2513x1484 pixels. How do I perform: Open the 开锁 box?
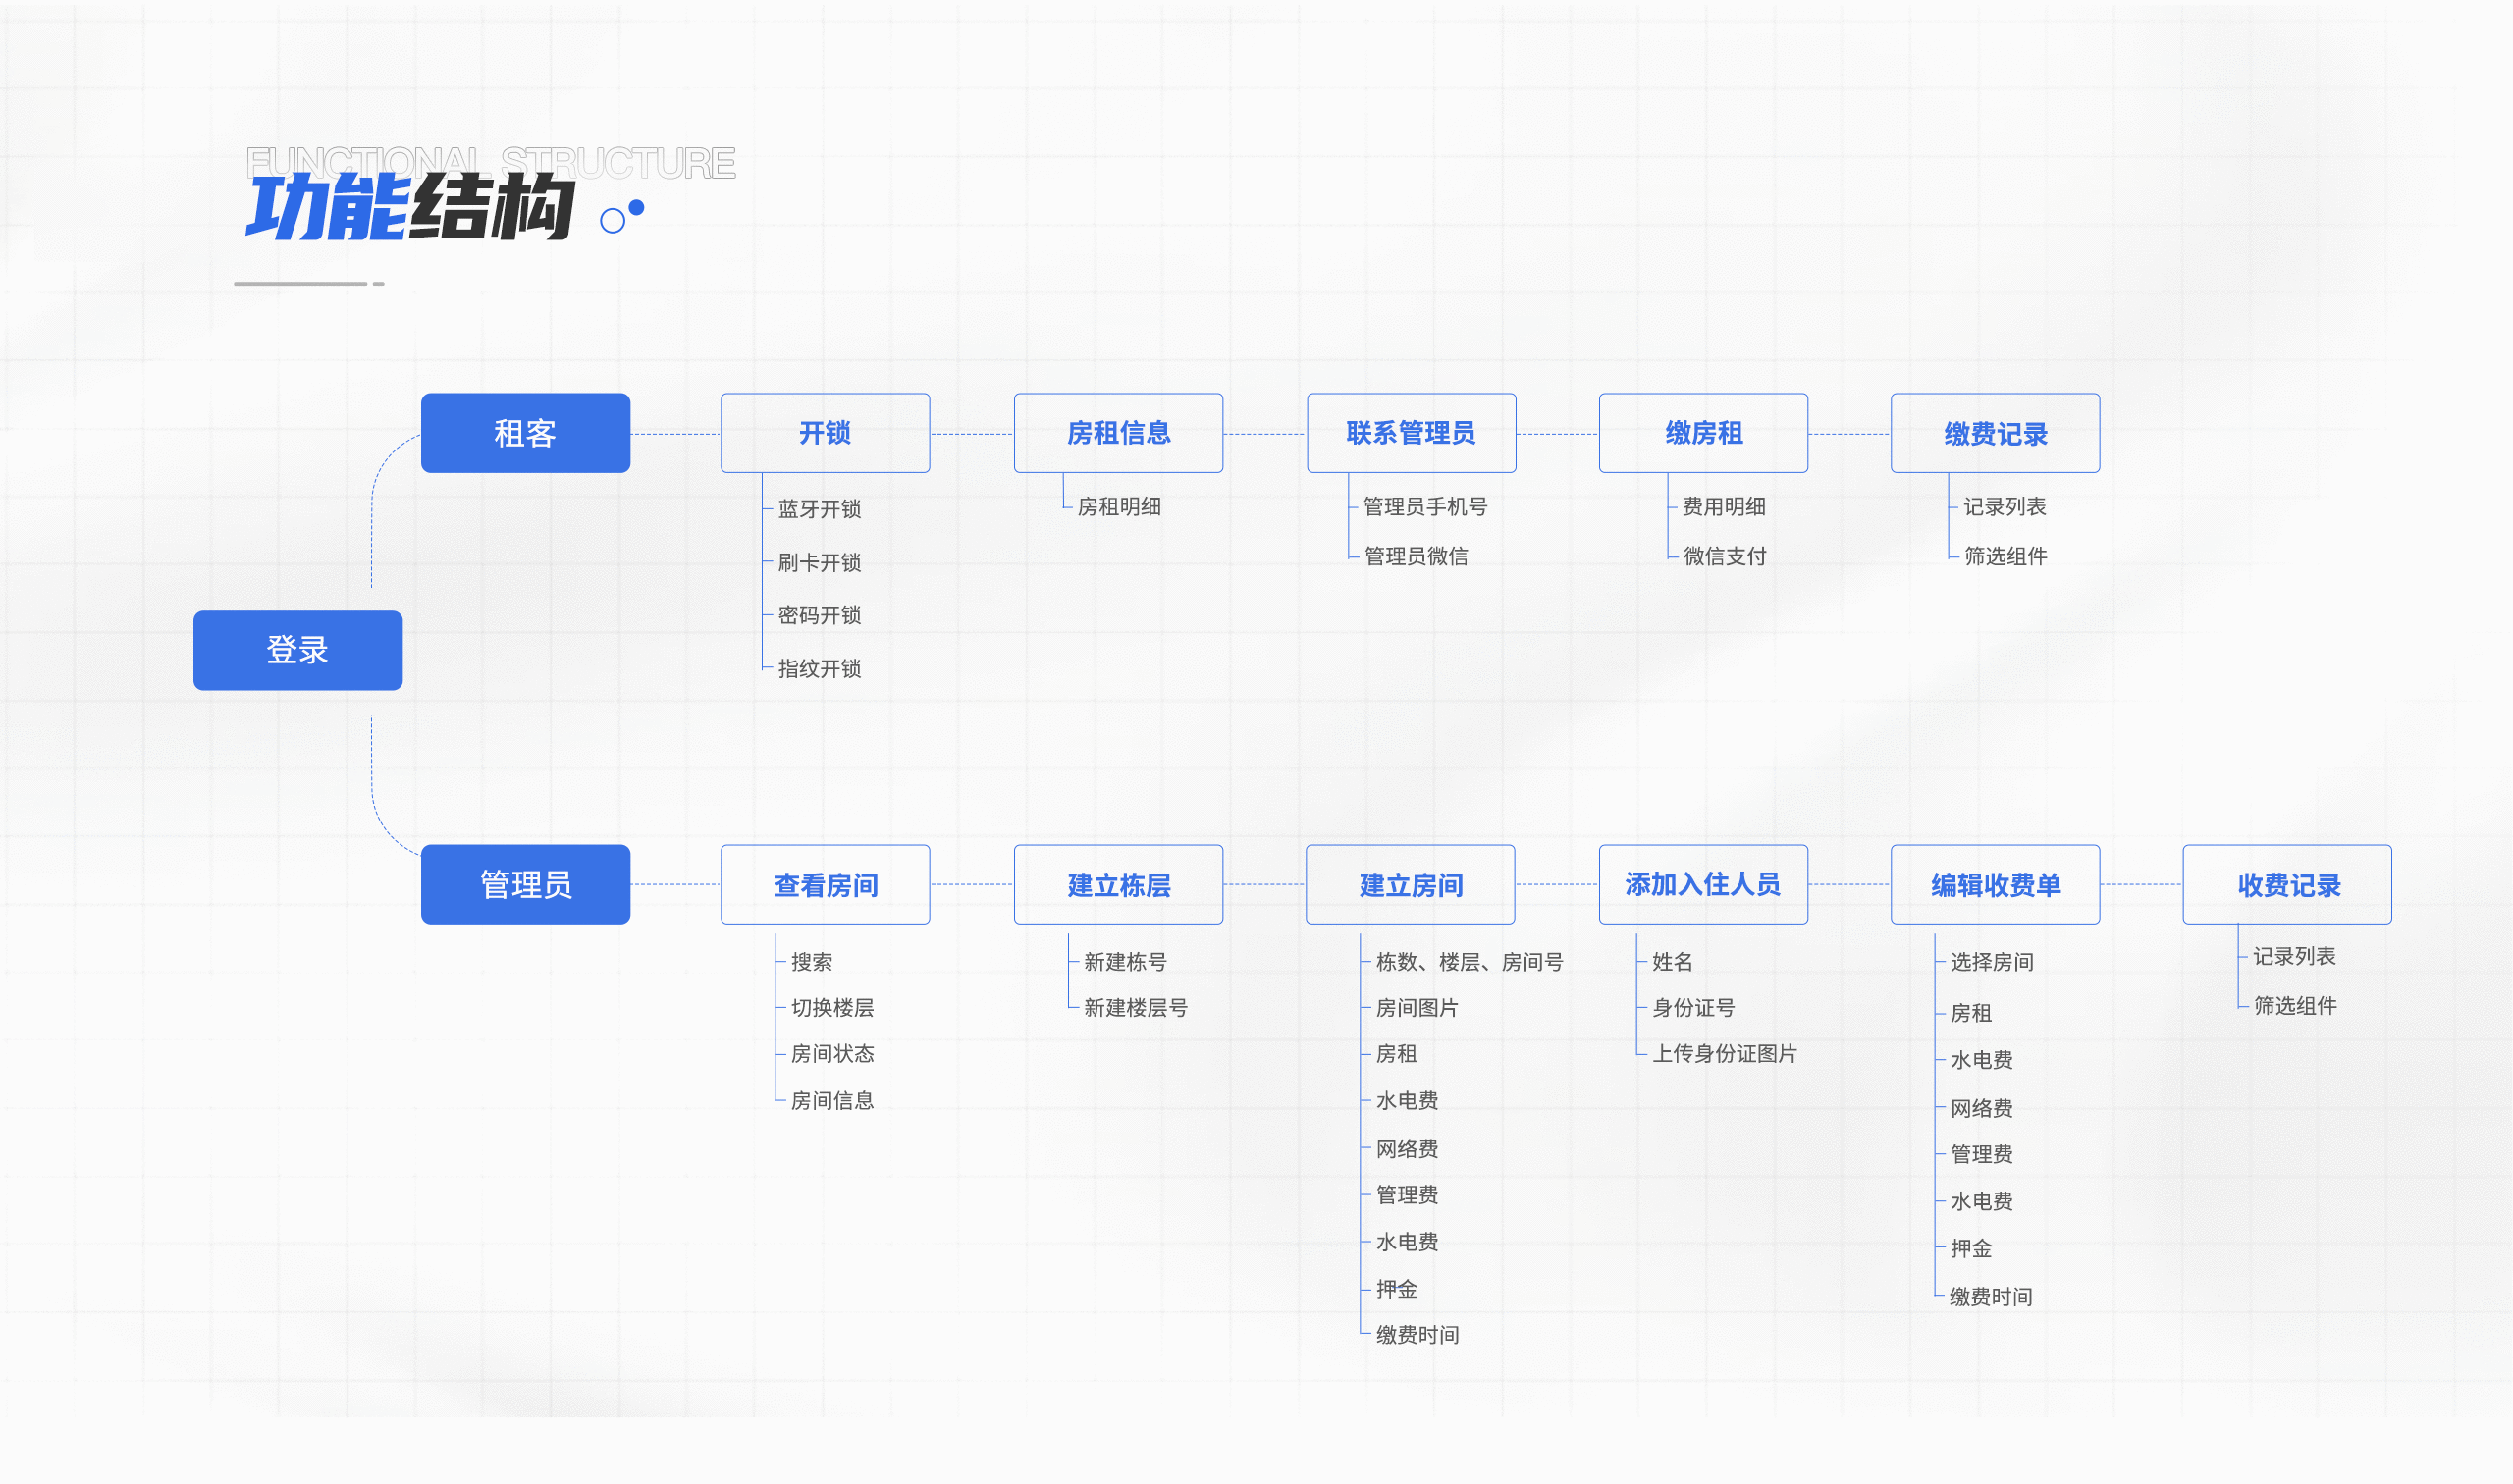tap(825, 433)
